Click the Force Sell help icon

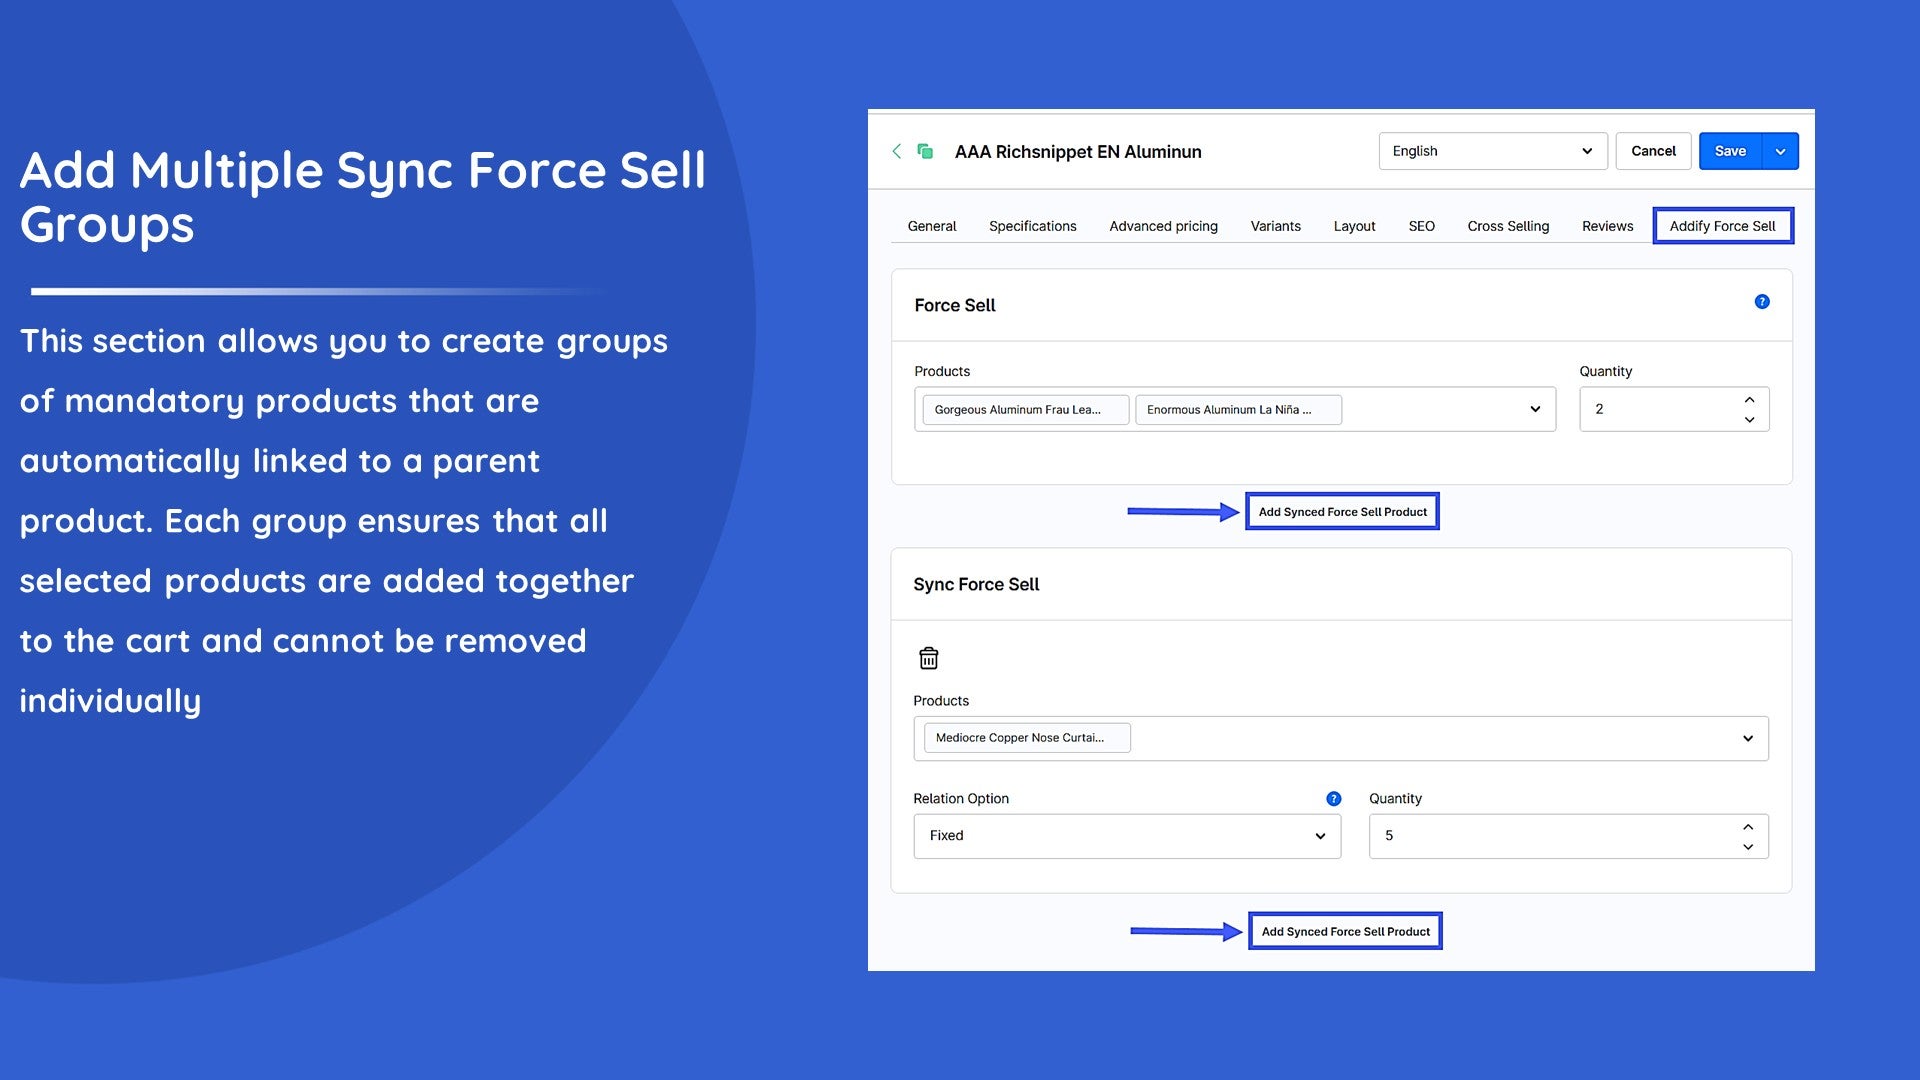click(x=1762, y=302)
